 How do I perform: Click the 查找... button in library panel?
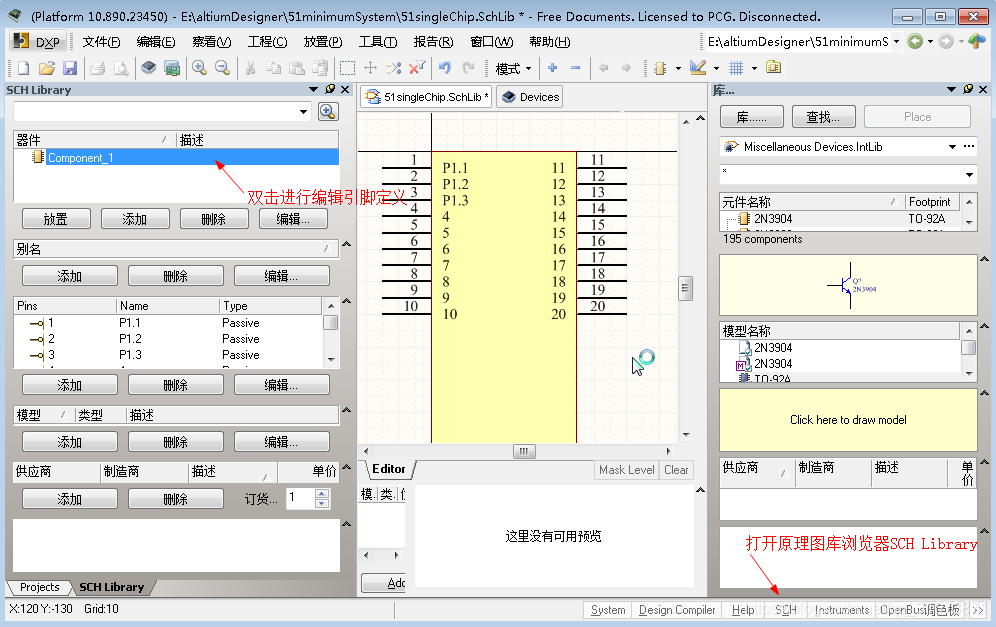click(823, 117)
